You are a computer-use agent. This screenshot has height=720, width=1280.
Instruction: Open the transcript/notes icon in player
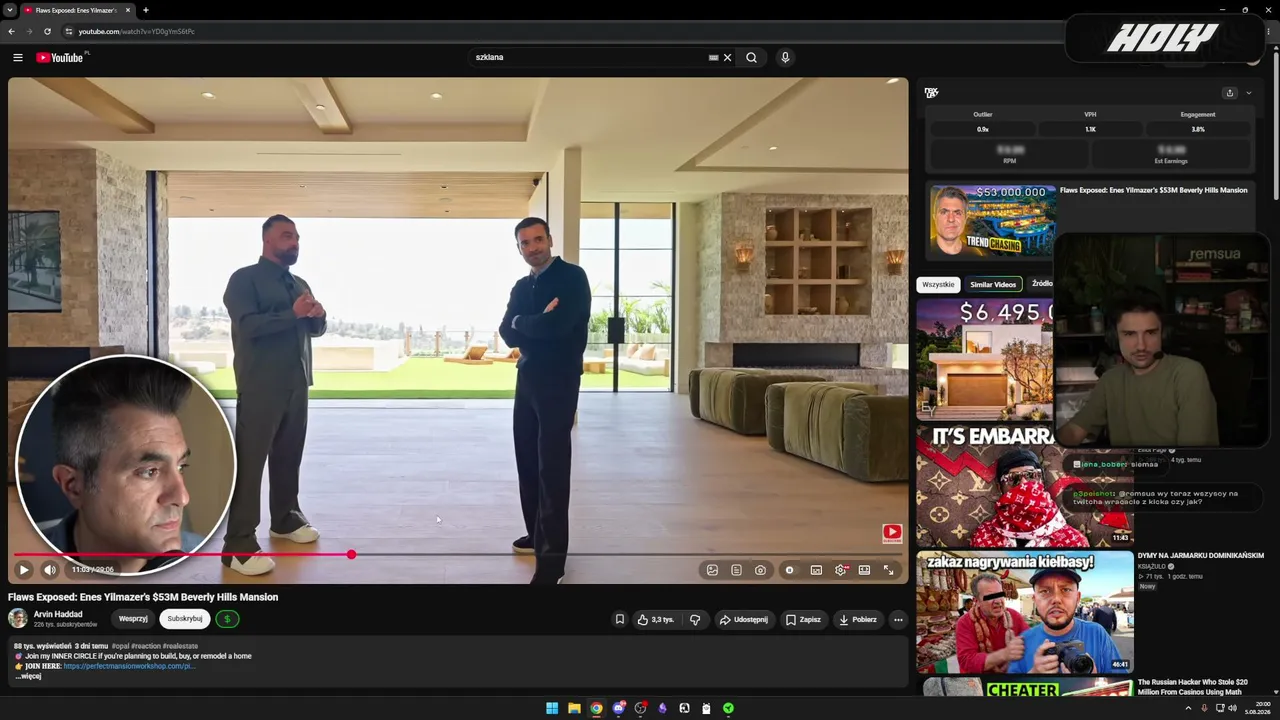[x=736, y=570]
